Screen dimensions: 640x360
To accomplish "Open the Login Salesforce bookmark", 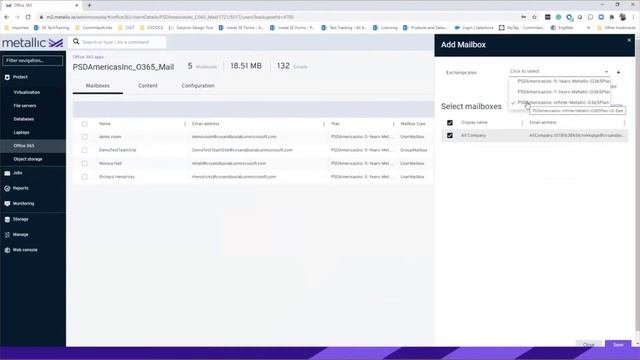I will (x=474, y=28).
